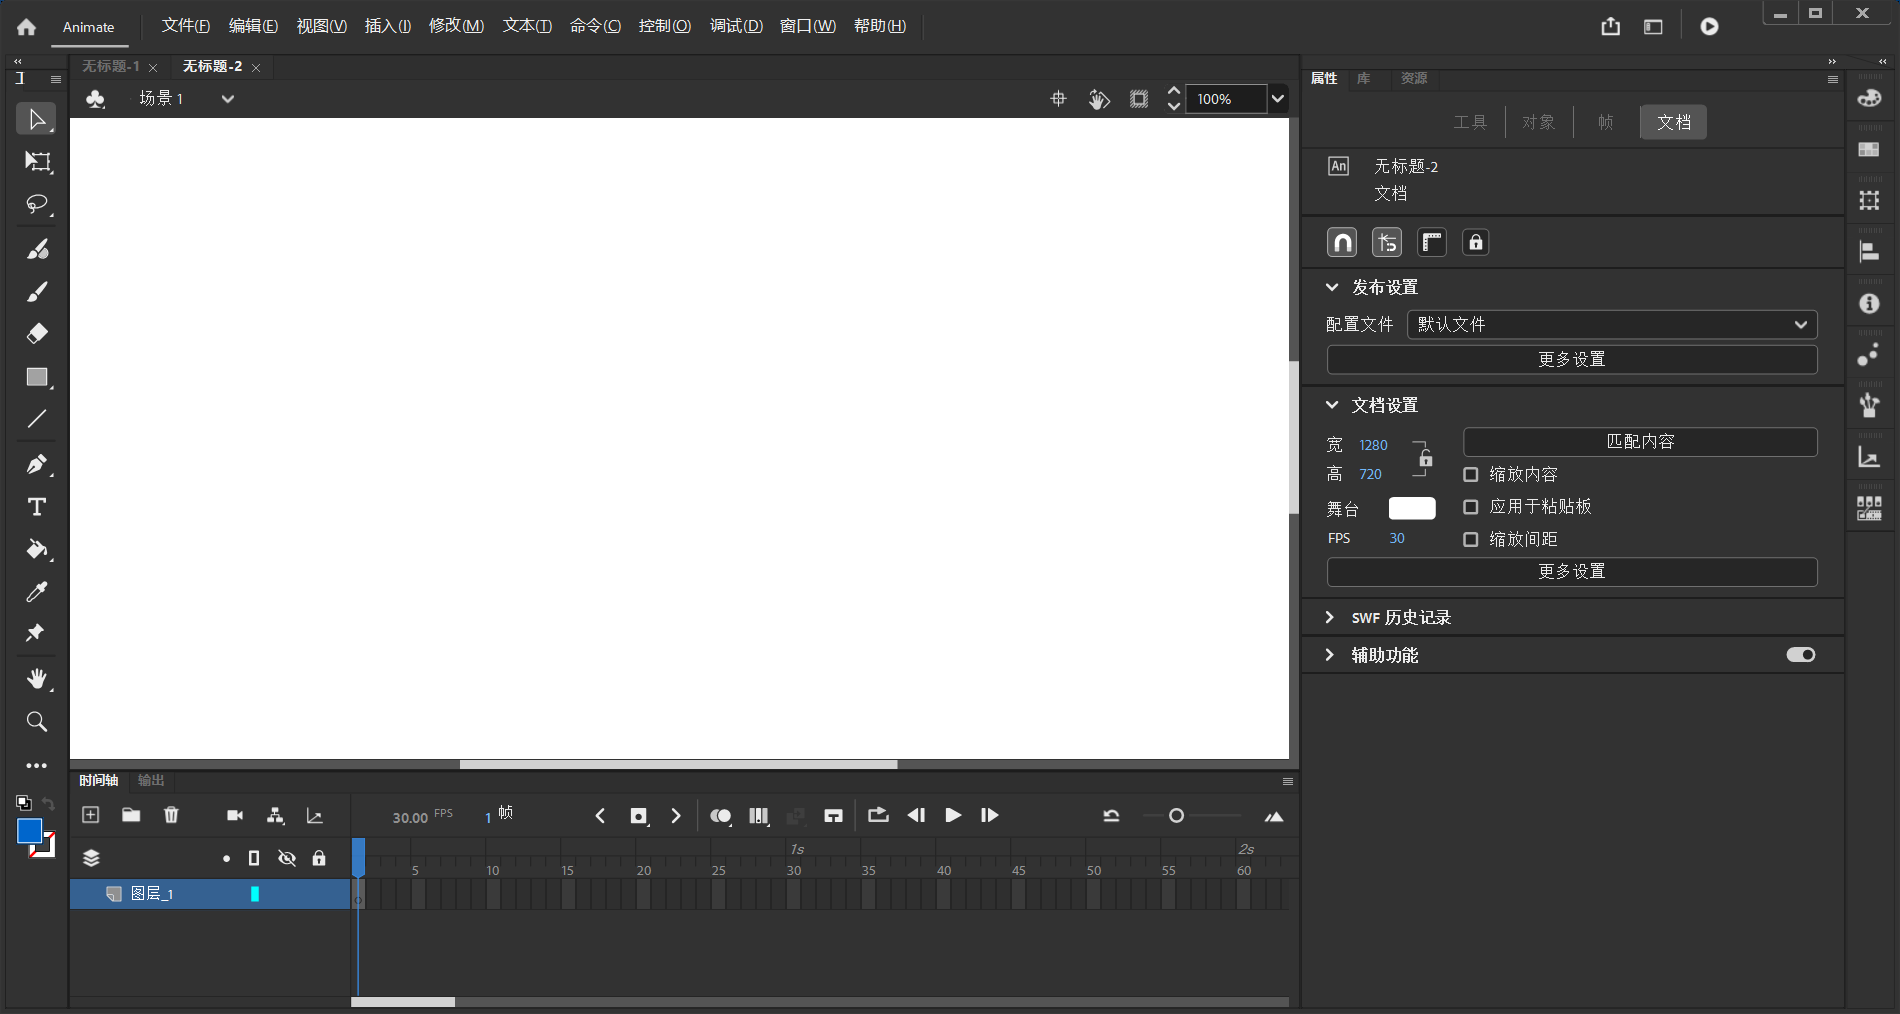Delete the selected timeline layer

click(x=171, y=815)
